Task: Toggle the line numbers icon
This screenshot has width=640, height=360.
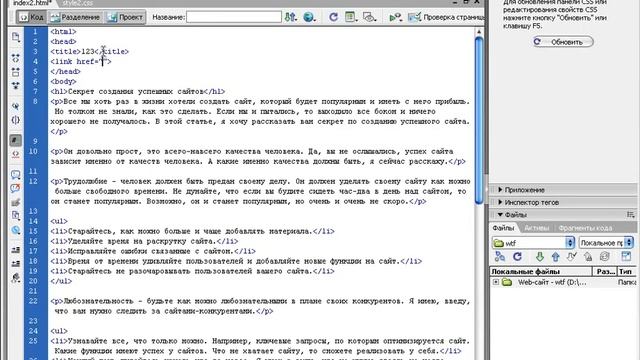Action: pyautogui.click(x=16, y=140)
